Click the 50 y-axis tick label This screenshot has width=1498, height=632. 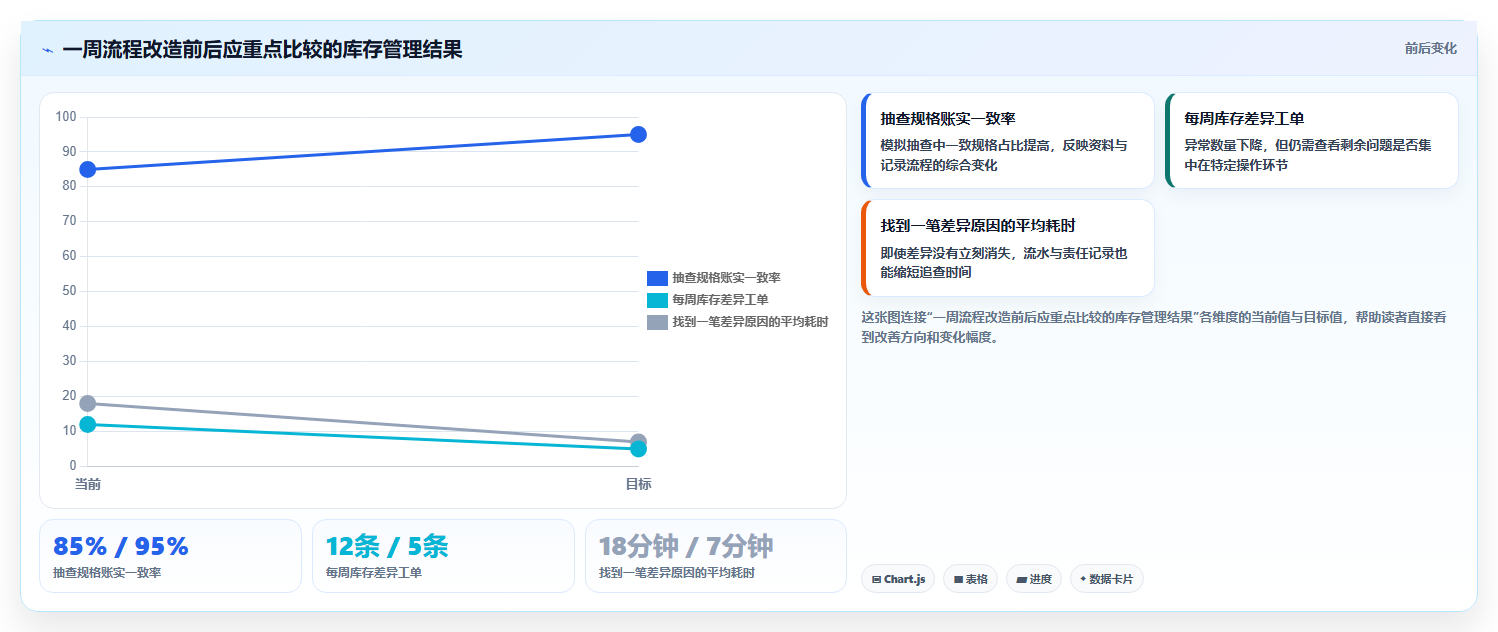(x=69, y=291)
